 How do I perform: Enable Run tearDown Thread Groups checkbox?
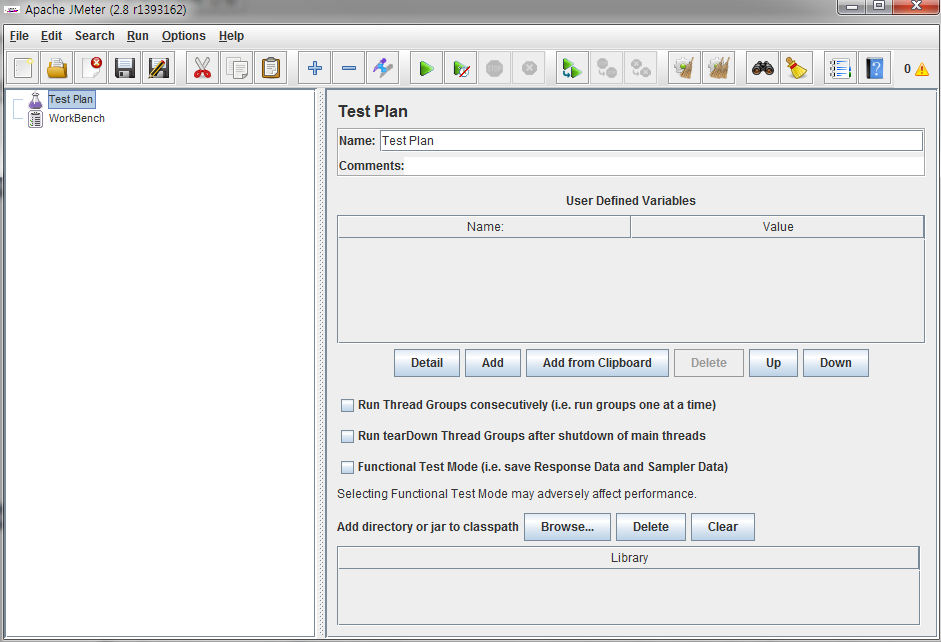click(347, 436)
